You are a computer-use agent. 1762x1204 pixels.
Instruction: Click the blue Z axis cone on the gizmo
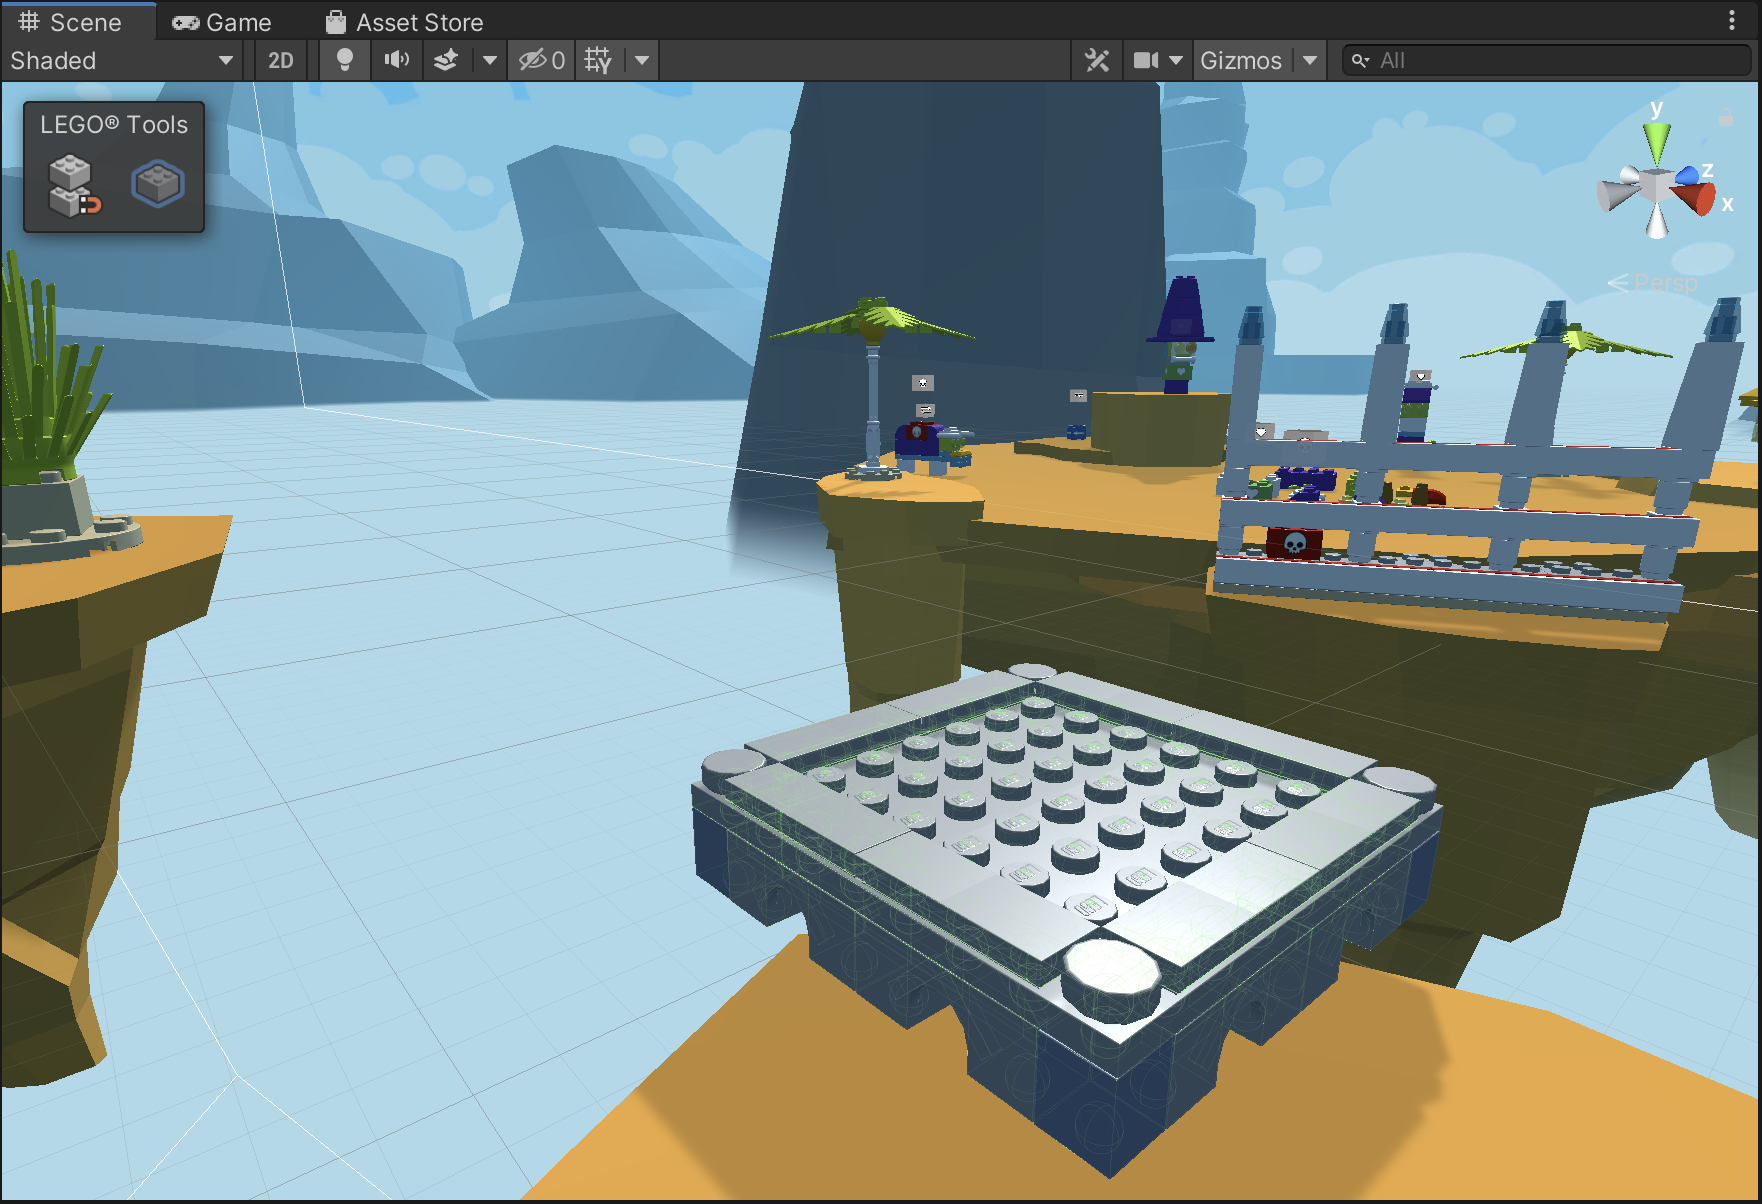(x=1688, y=175)
